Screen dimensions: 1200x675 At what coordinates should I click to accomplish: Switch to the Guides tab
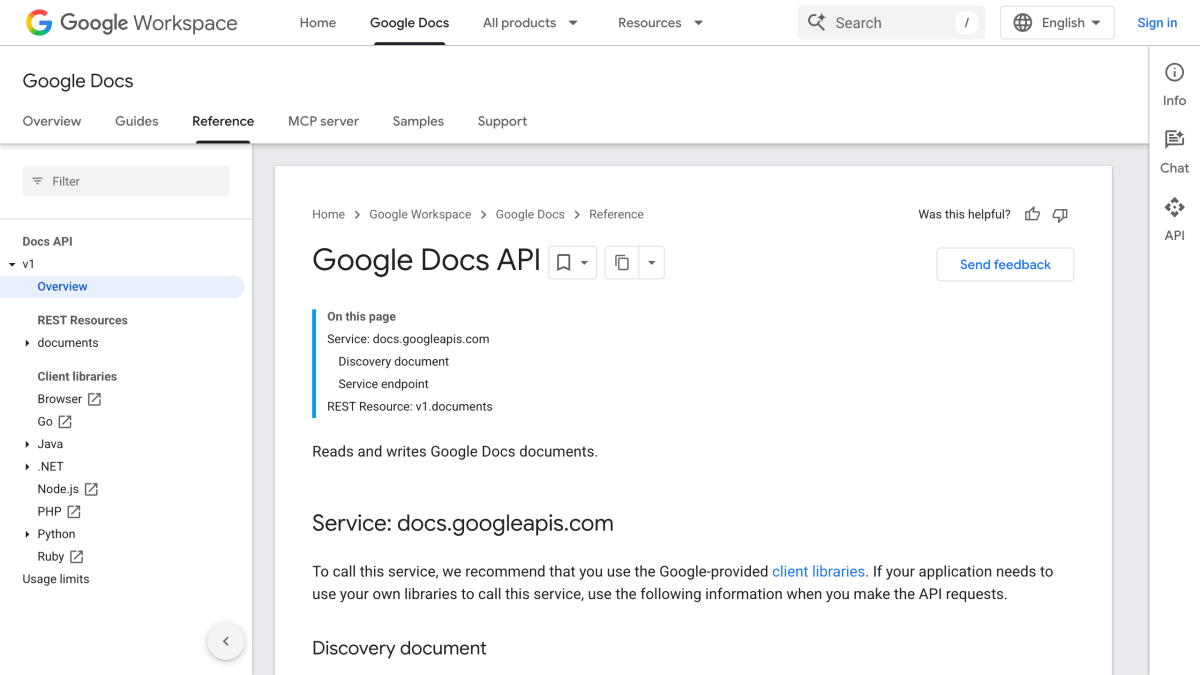[x=137, y=121]
